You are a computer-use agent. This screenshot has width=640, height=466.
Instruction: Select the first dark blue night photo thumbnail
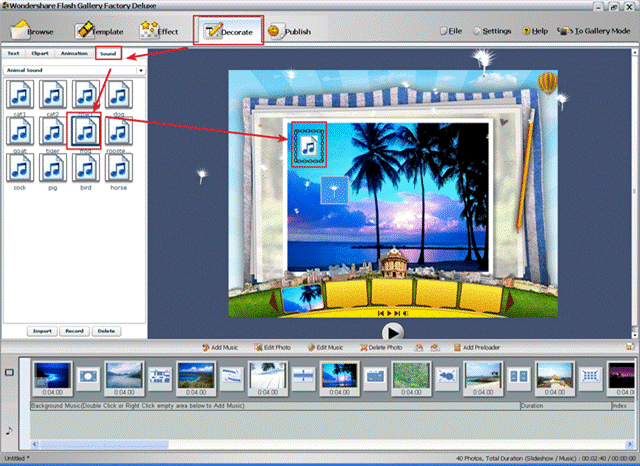point(52,379)
